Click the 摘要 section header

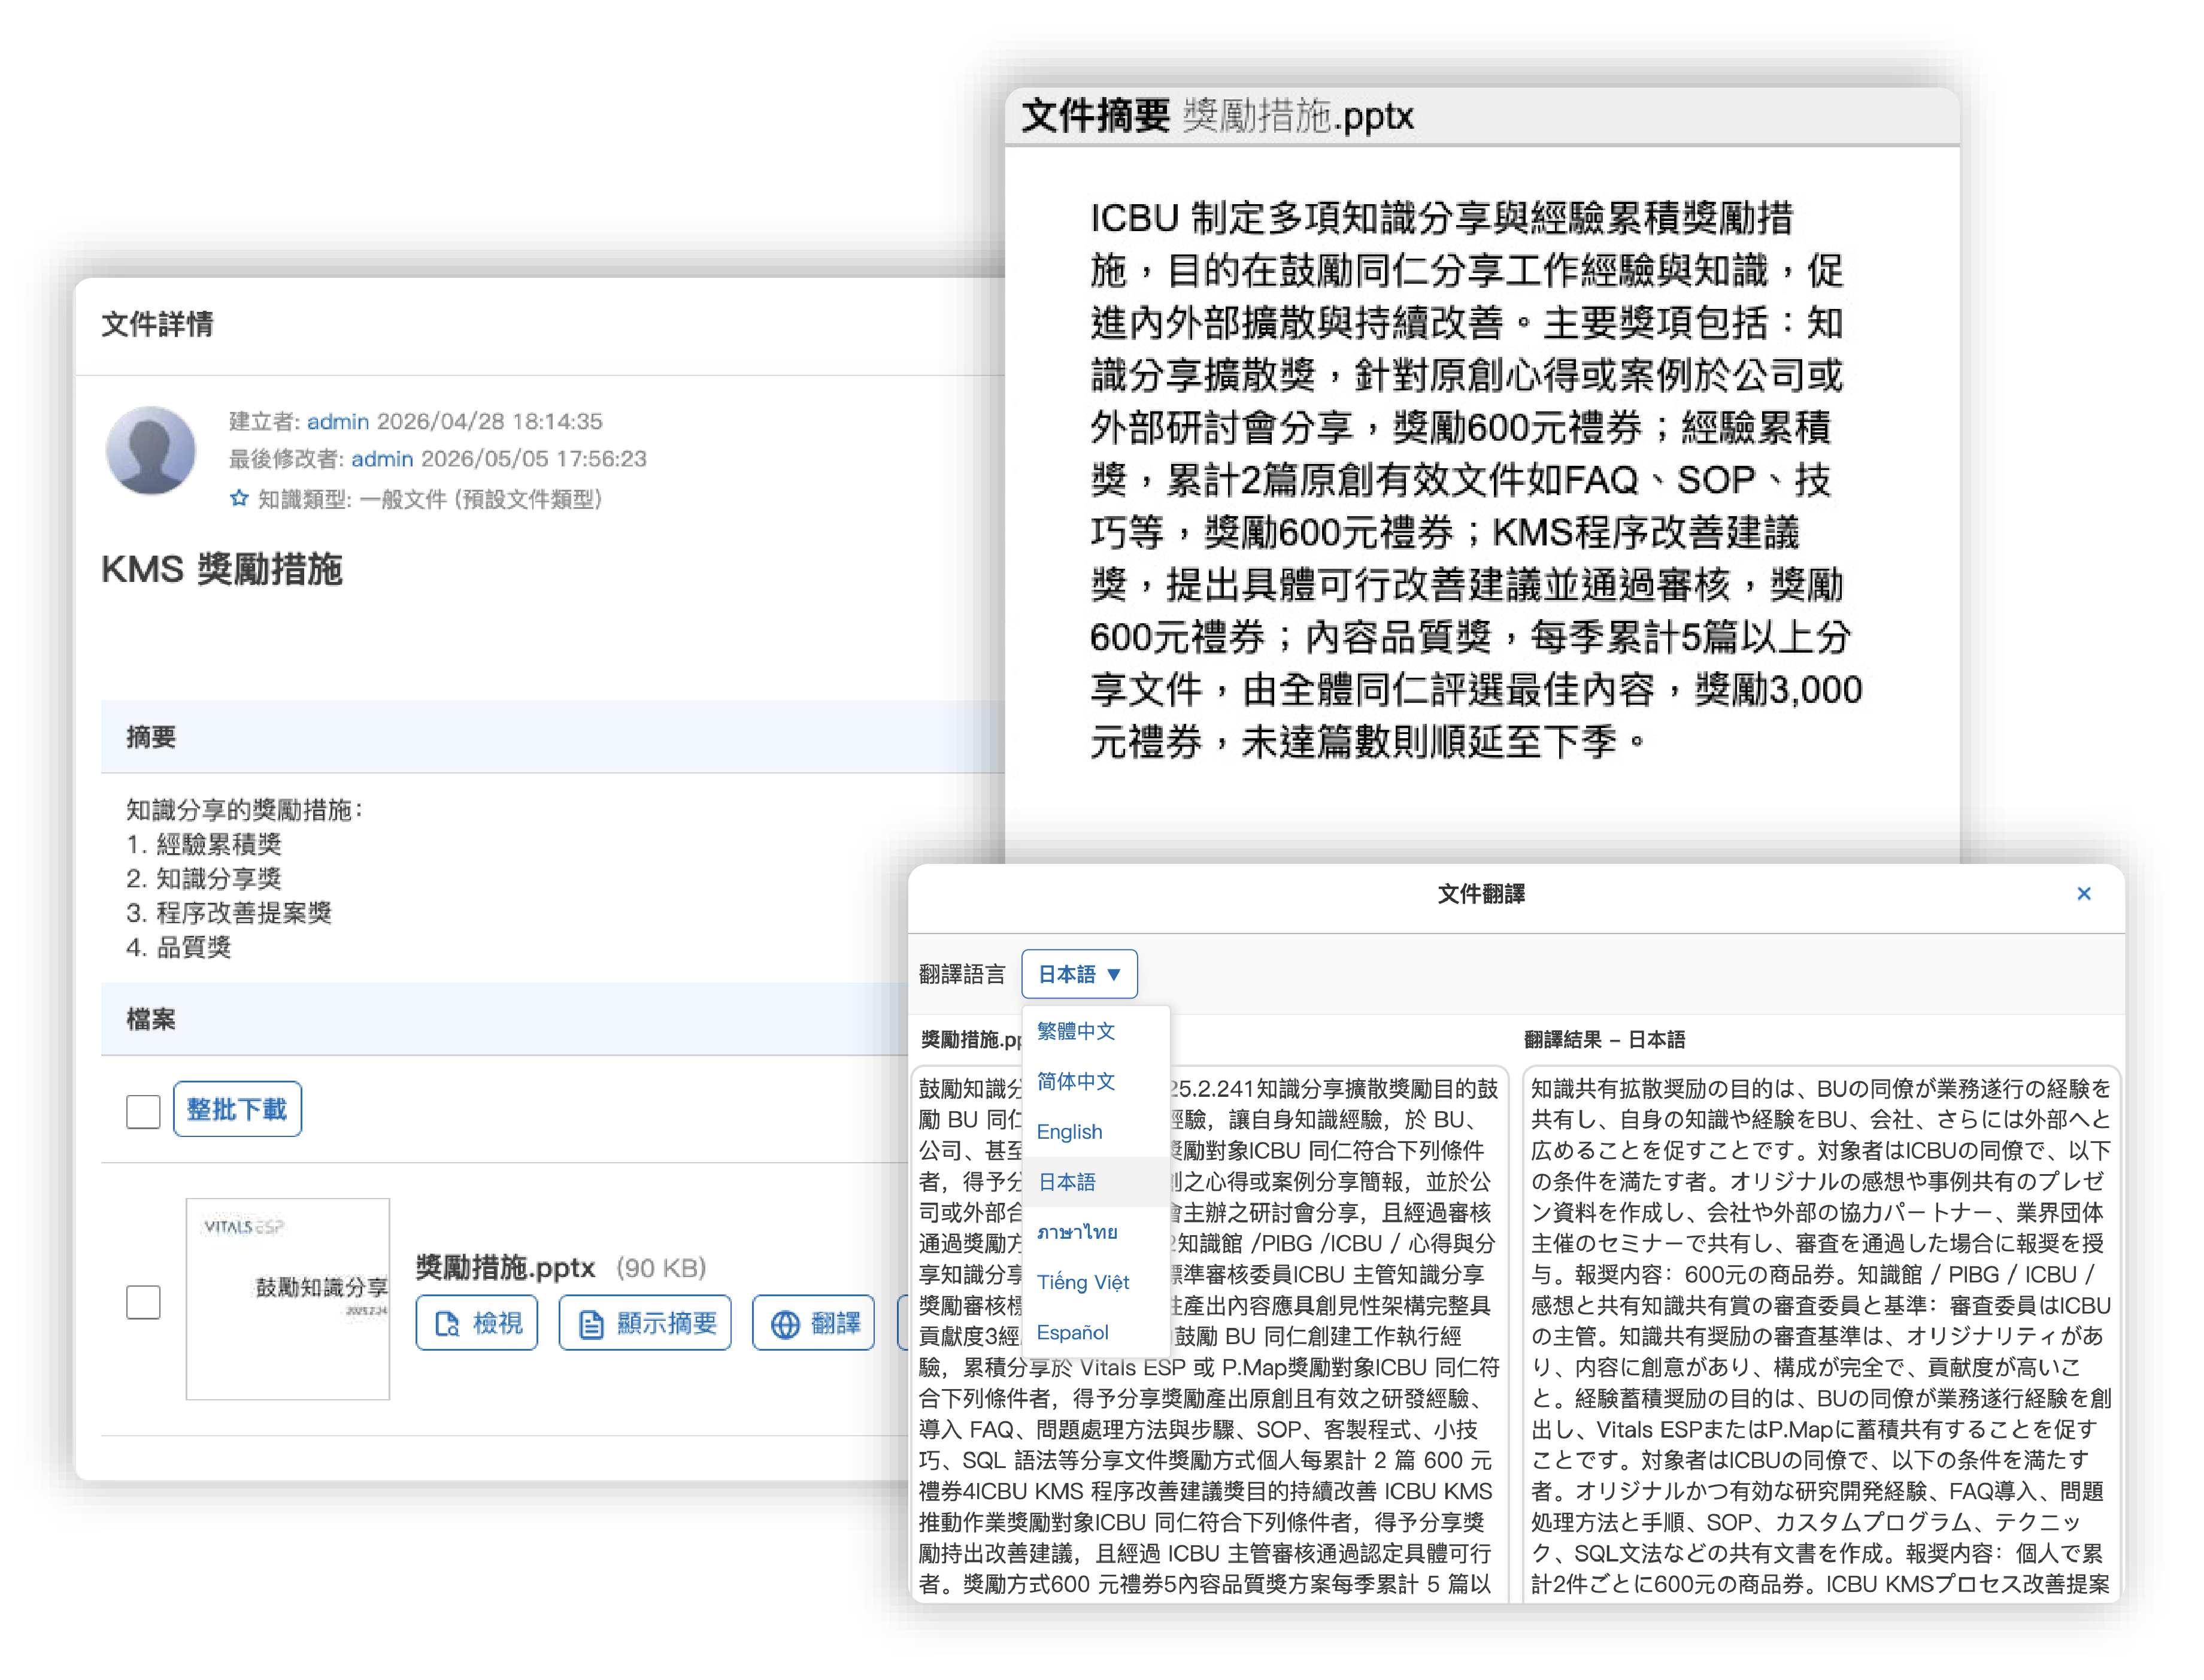(x=552, y=737)
